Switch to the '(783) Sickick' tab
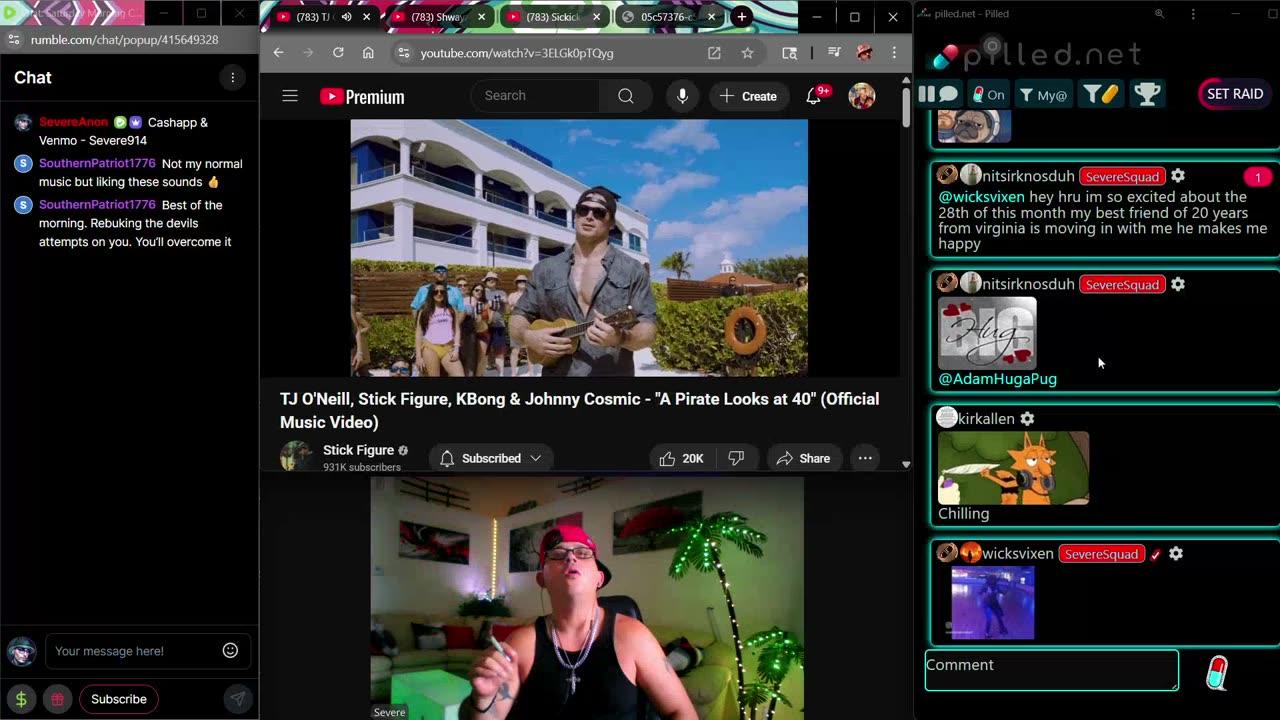 tap(553, 17)
